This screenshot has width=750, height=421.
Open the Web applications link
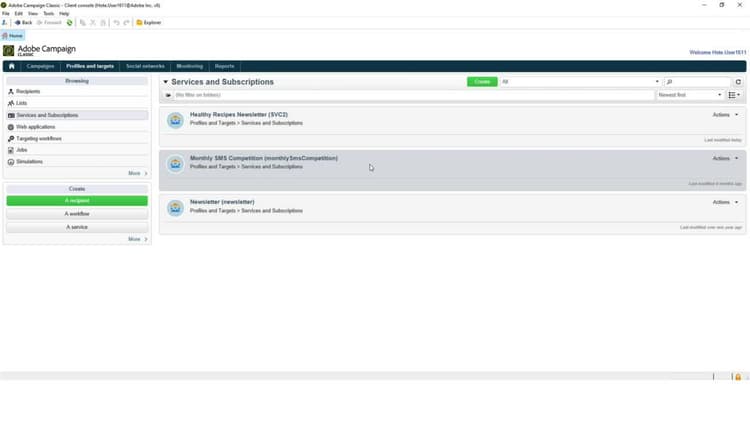click(x=36, y=127)
